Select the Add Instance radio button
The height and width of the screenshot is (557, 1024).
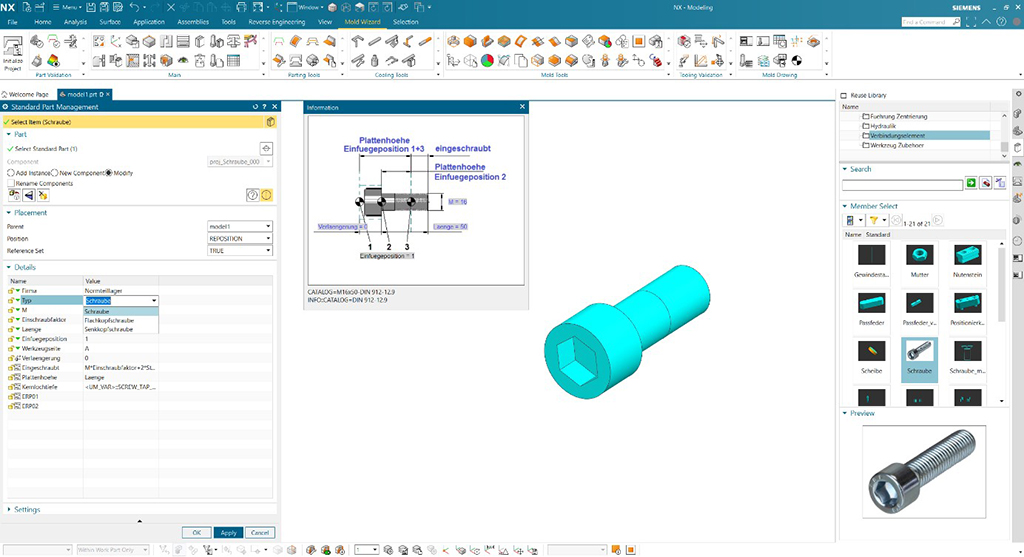pos(10,173)
